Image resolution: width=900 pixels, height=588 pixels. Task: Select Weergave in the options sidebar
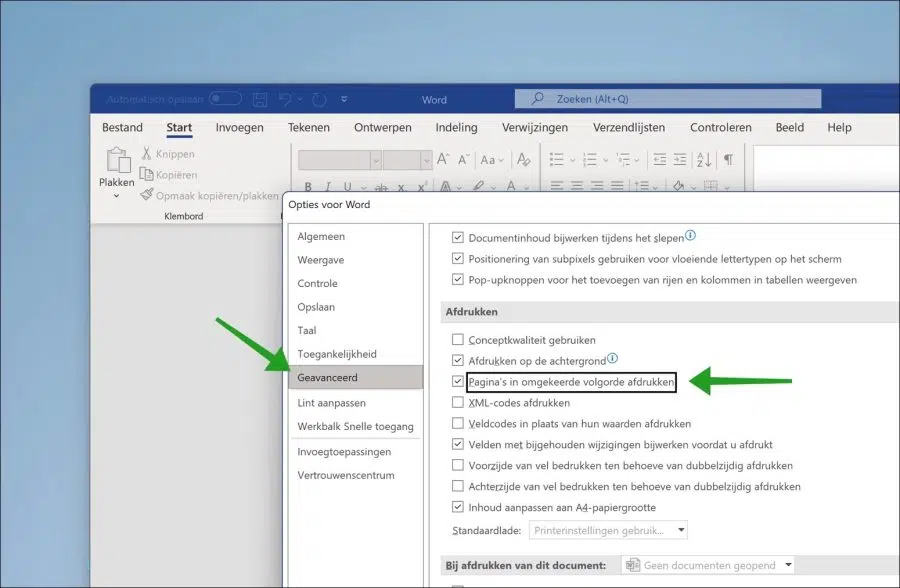click(x=356, y=260)
